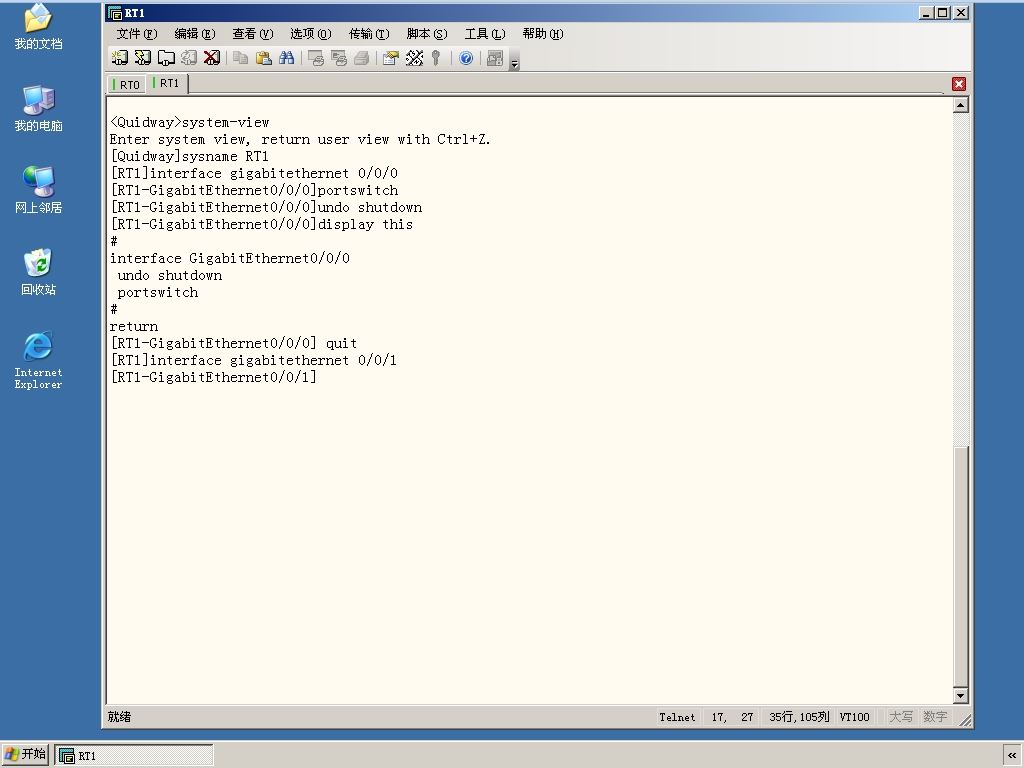
Task: Click the 我的文档 desktop icon
Action: tap(39, 27)
